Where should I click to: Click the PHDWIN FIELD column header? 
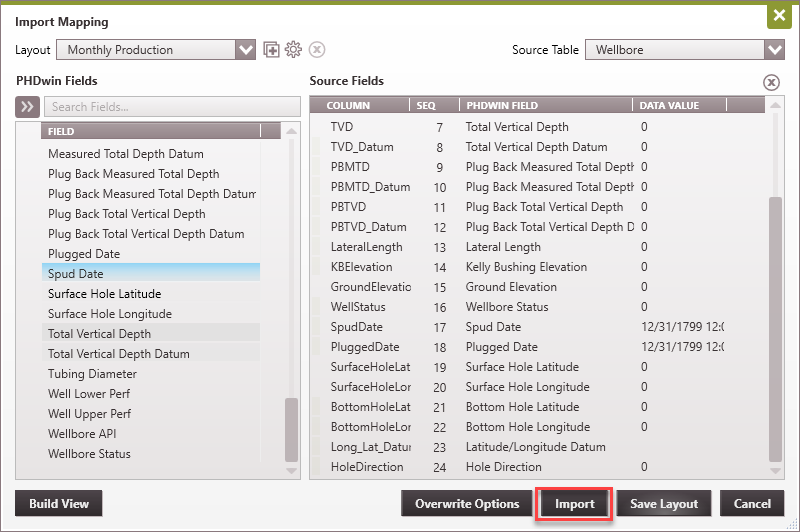pyautogui.click(x=546, y=106)
